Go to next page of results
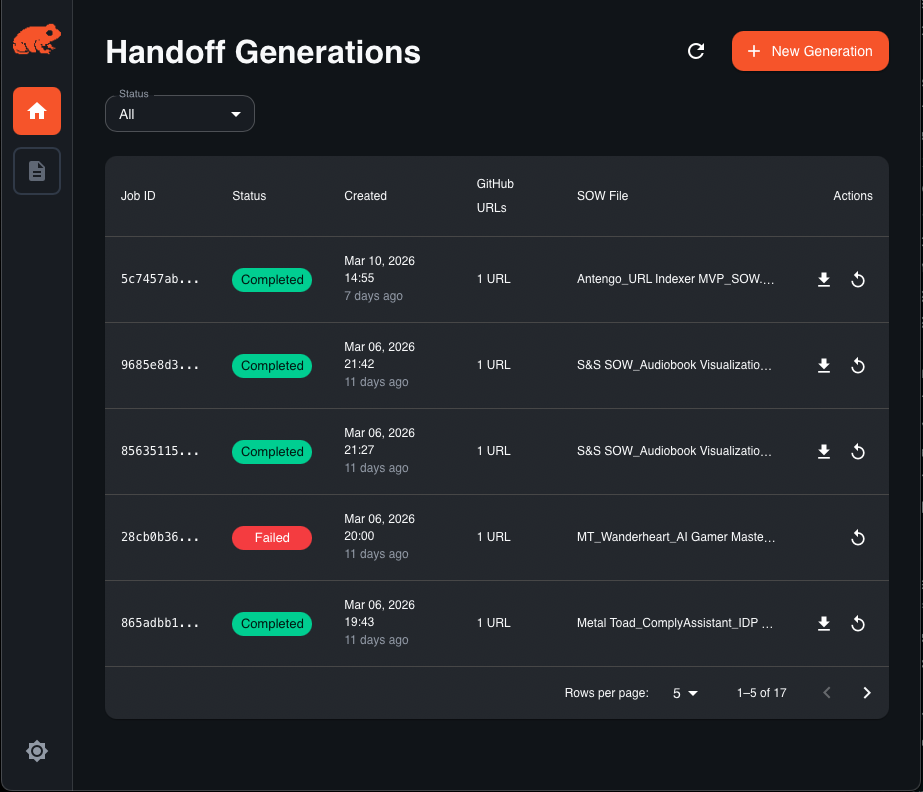This screenshot has height=792, width=923. [866, 692]
